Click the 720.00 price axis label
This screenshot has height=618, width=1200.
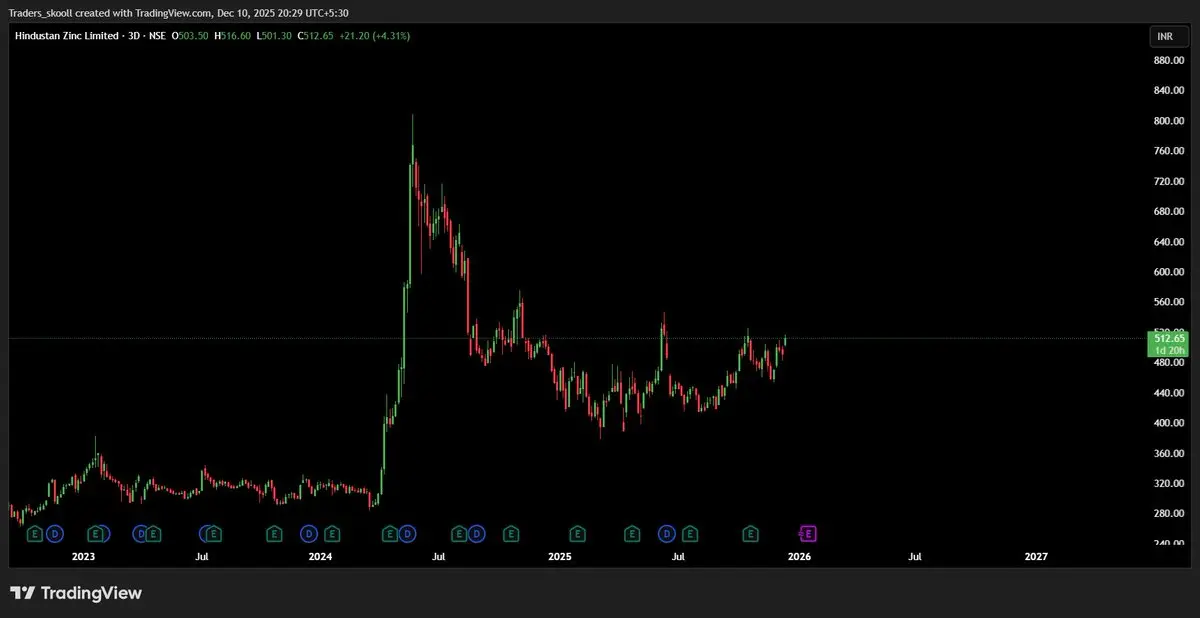[1169, 181]
